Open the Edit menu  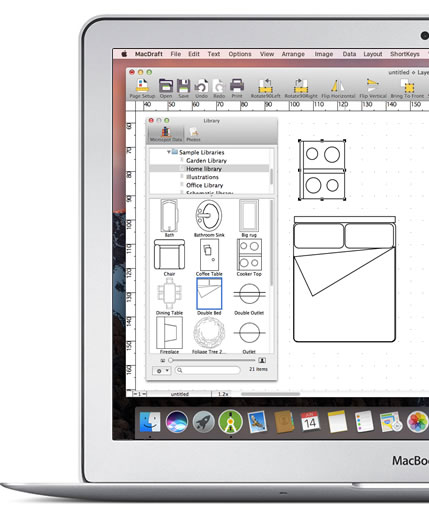pos(194,54)
